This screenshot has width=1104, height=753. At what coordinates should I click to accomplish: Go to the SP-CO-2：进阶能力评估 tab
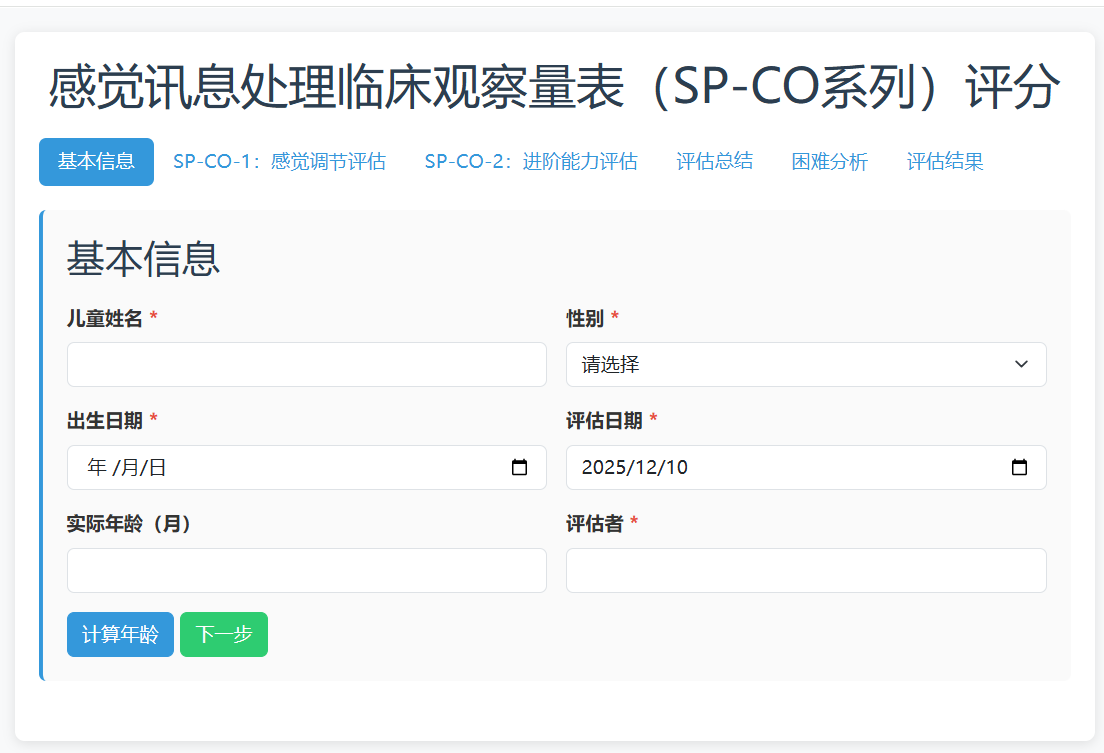point(530,162)
